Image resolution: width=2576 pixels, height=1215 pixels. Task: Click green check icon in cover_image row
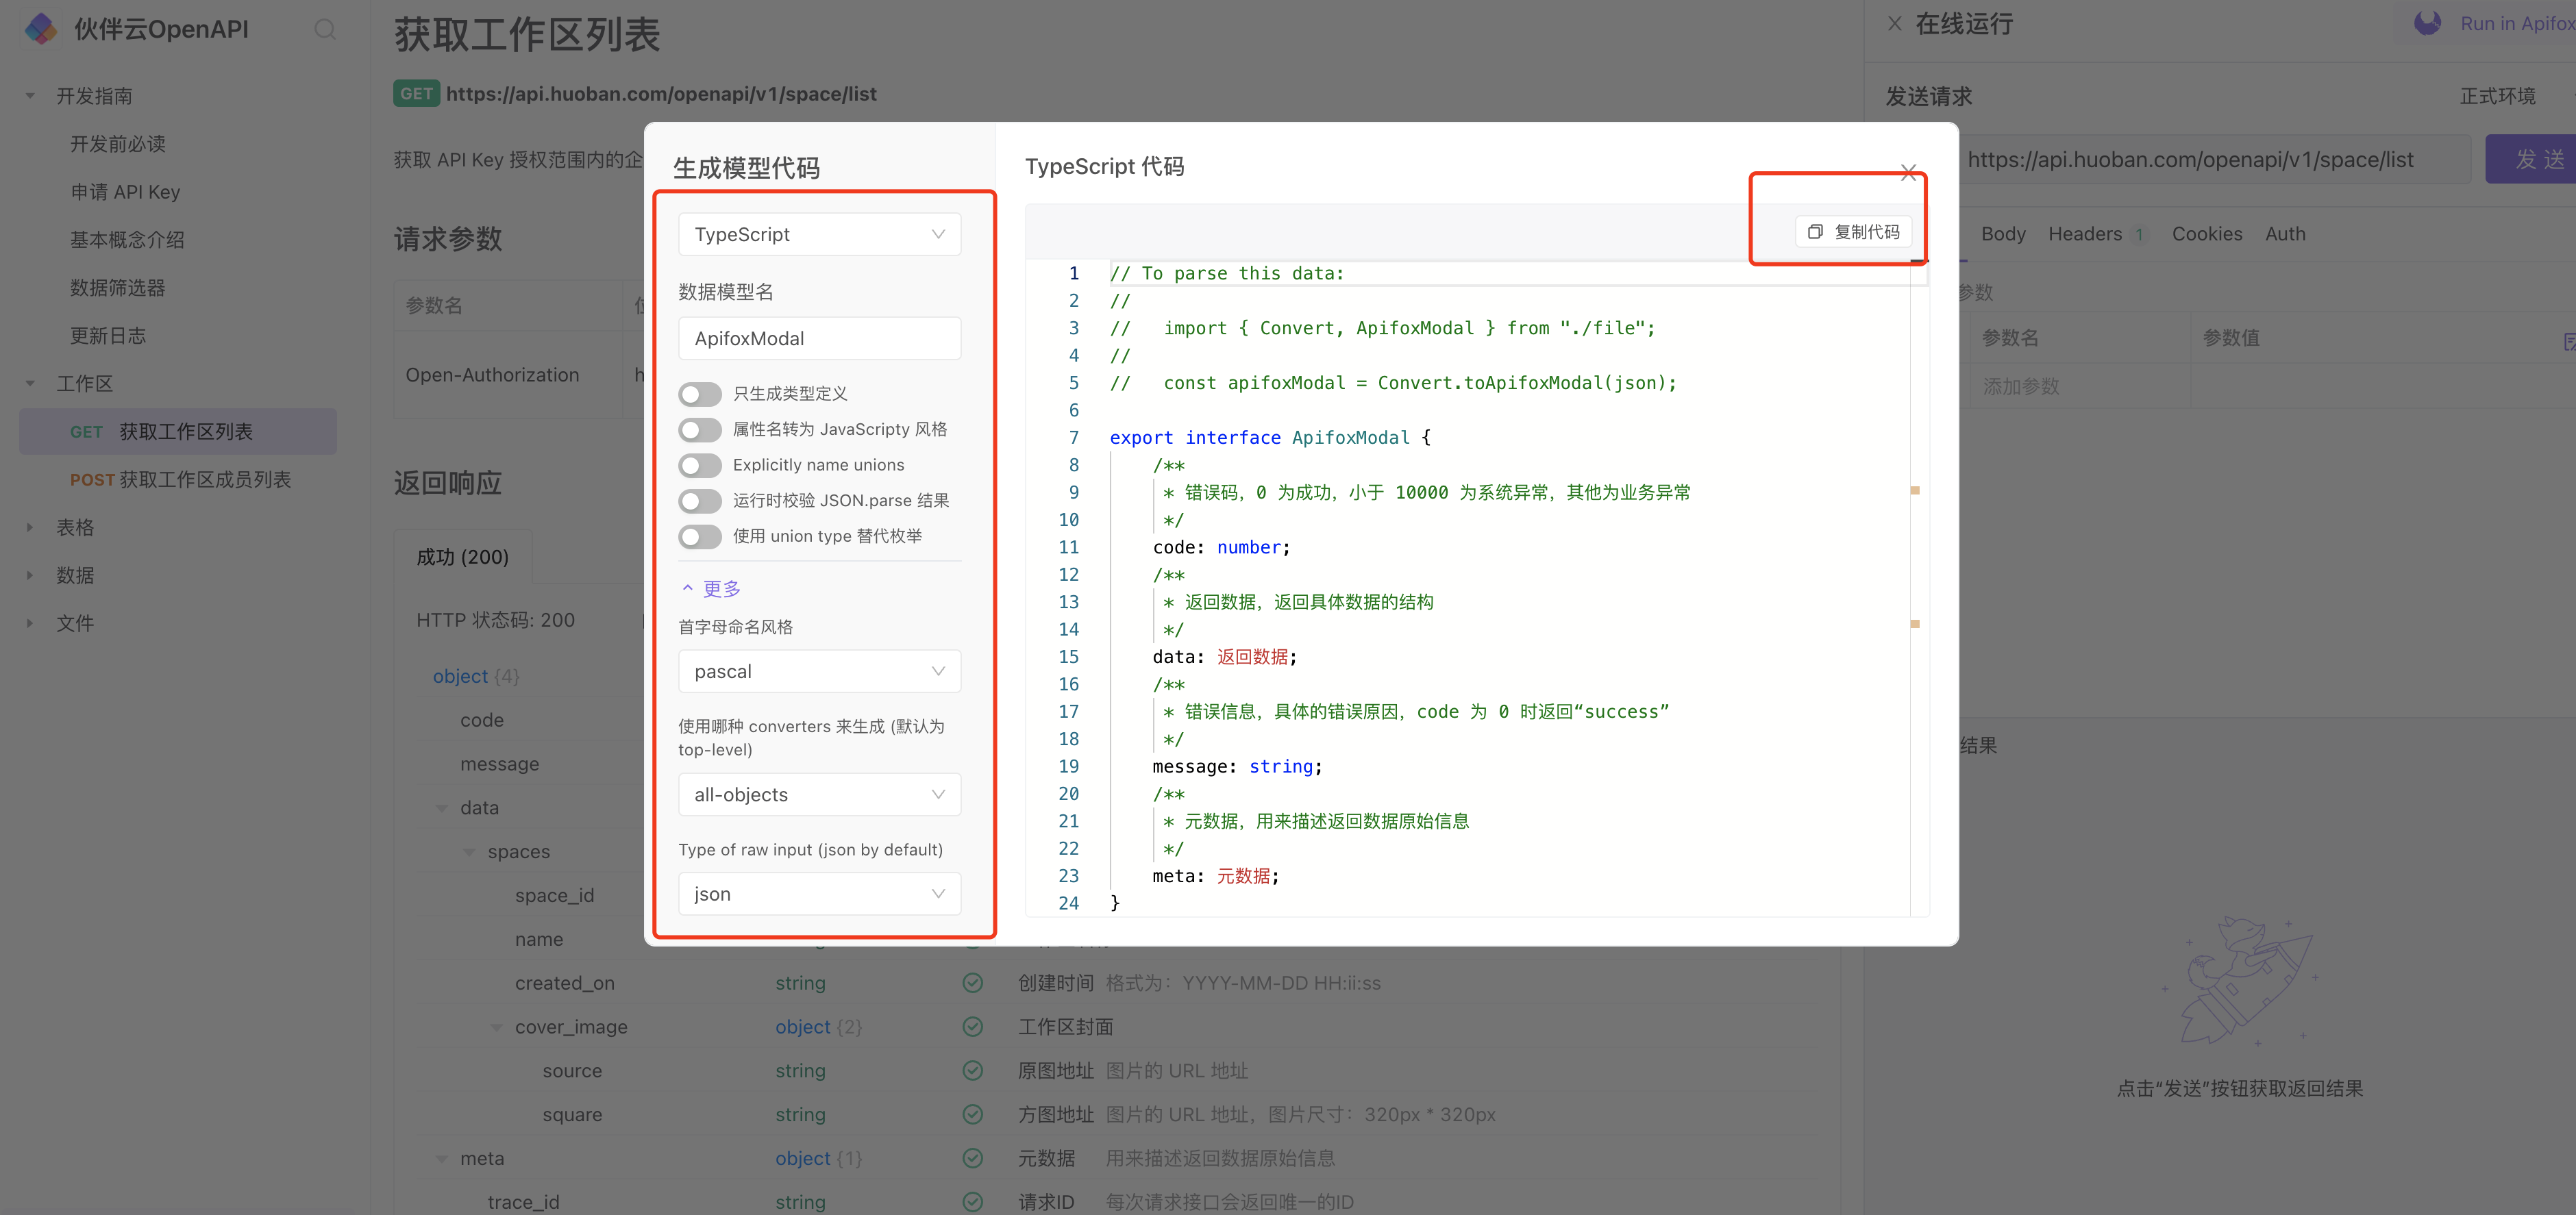tap(972, 1027)
